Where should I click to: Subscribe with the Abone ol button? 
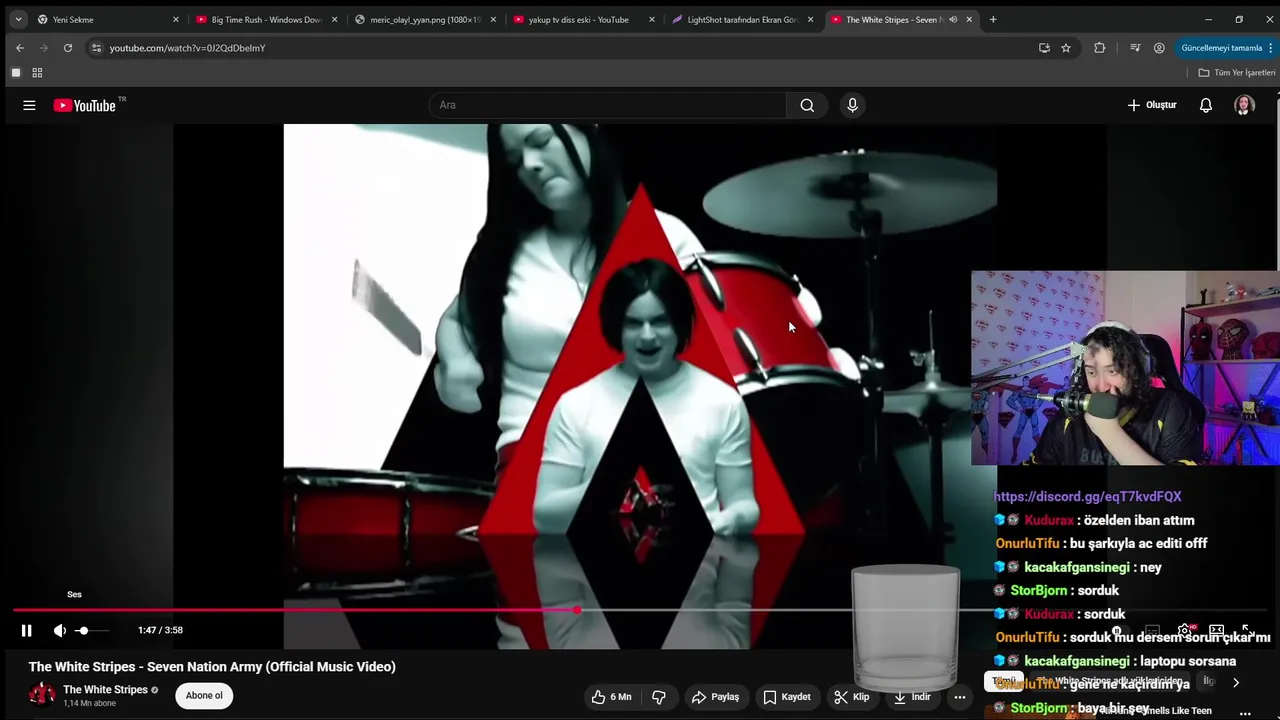(x=204, y=696)
